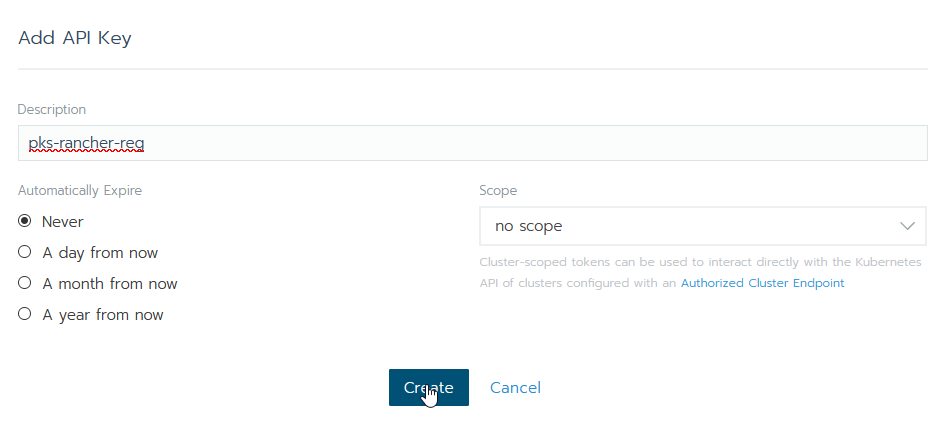Click the chevron arrow of the Scope dropdown
Image resolution: width=946 pixels, height=422 pixels.
[908, 226]
